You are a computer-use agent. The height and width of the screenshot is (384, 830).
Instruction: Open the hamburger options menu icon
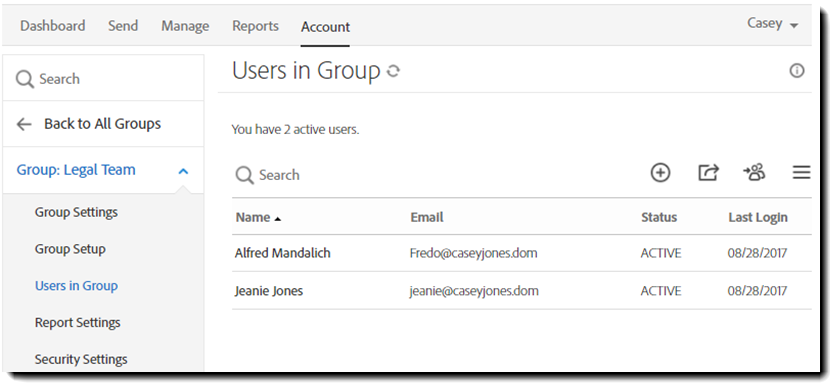[x=801, y=173]
